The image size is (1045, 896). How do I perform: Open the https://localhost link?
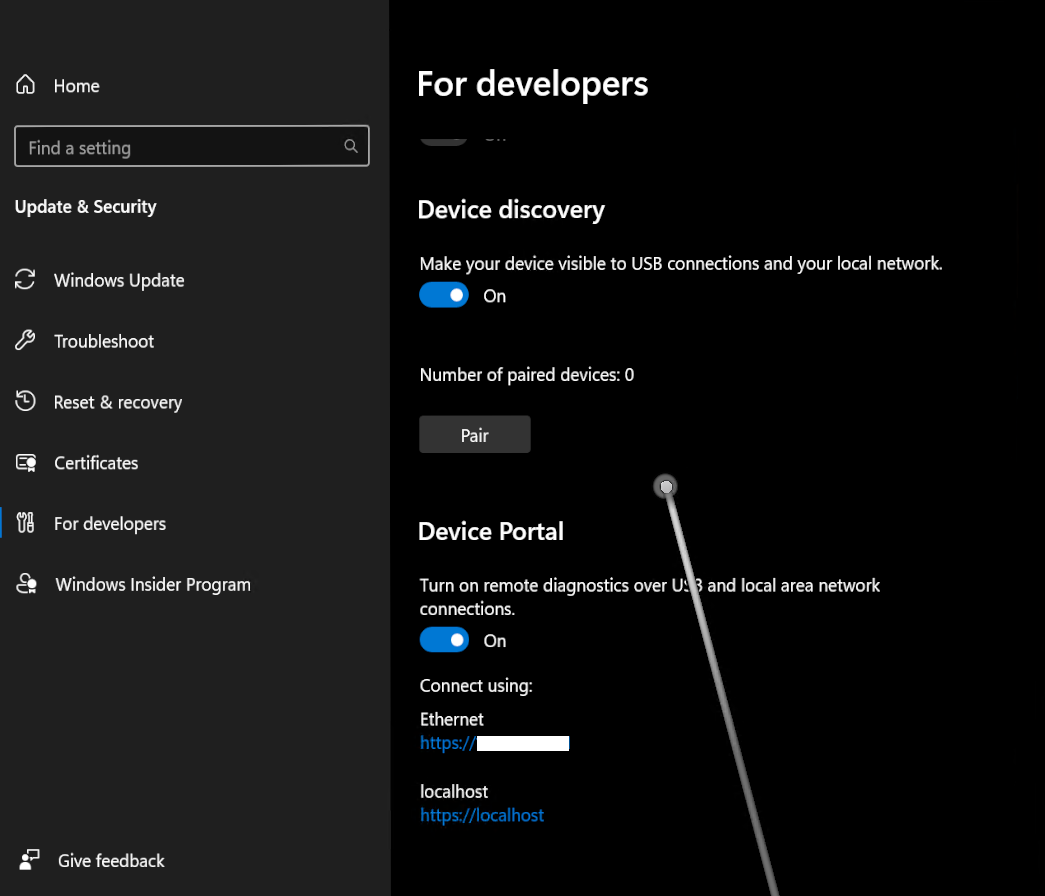point(482,815)
